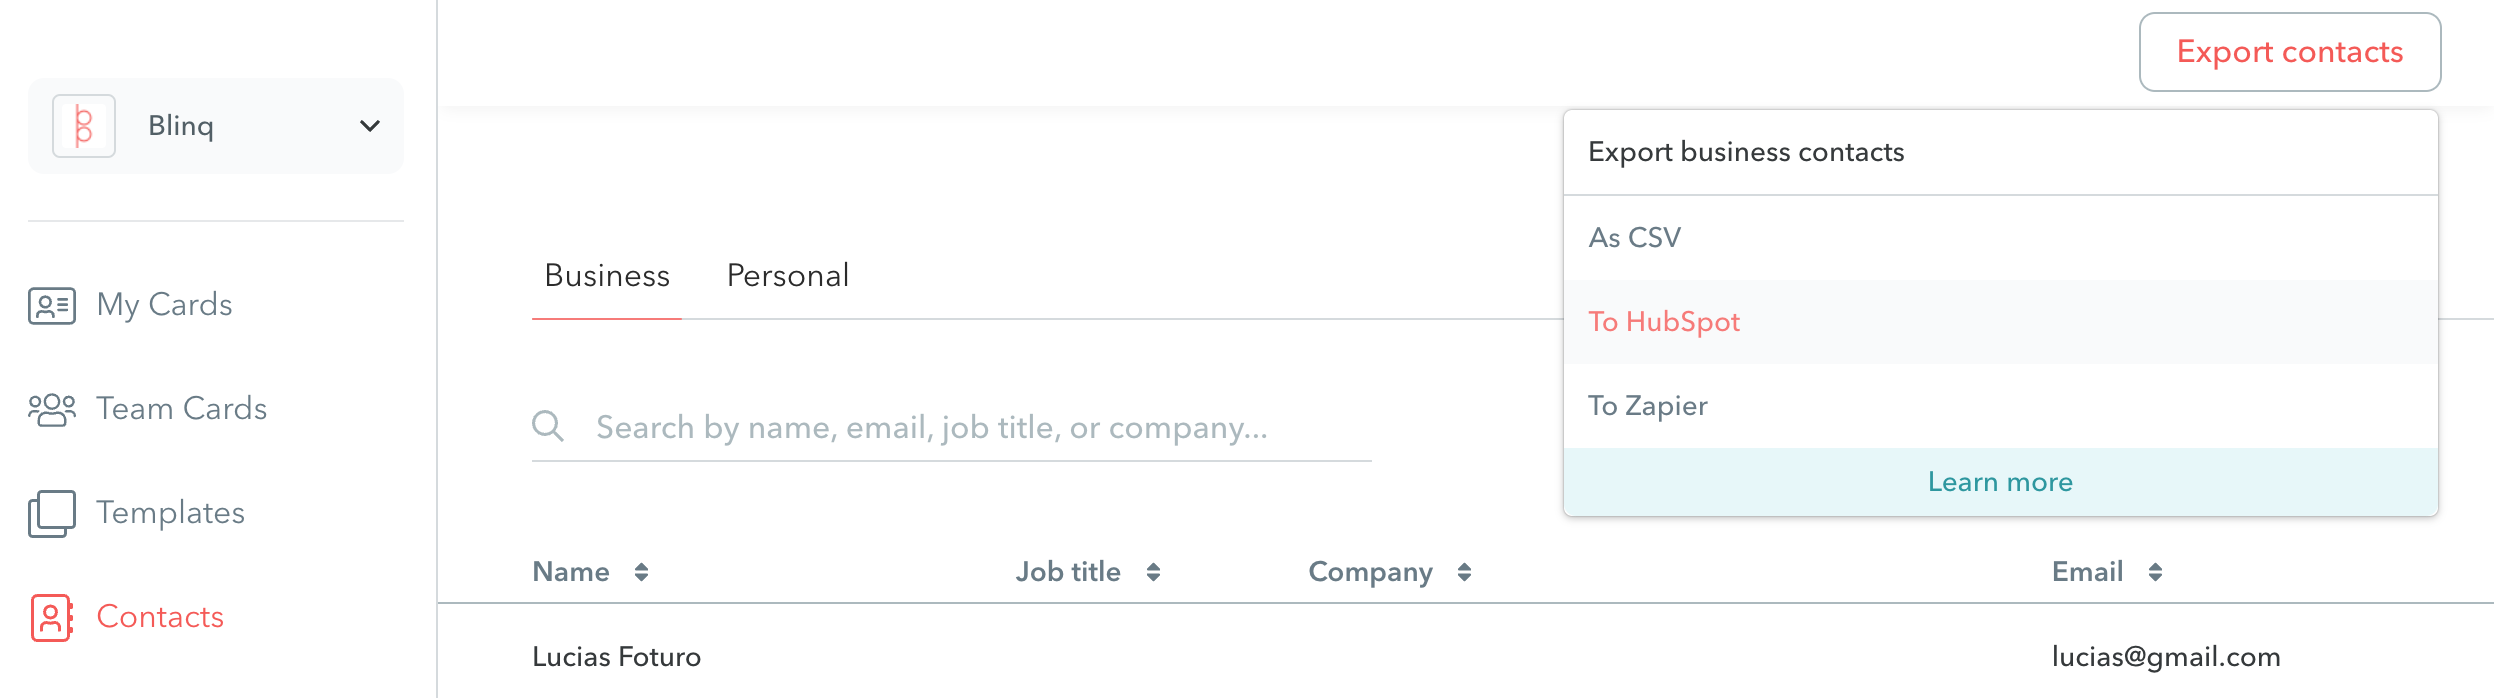The height and width of the screenshot is (698, 2494).
Task: Select the Business tab
Action: point(607,276)
